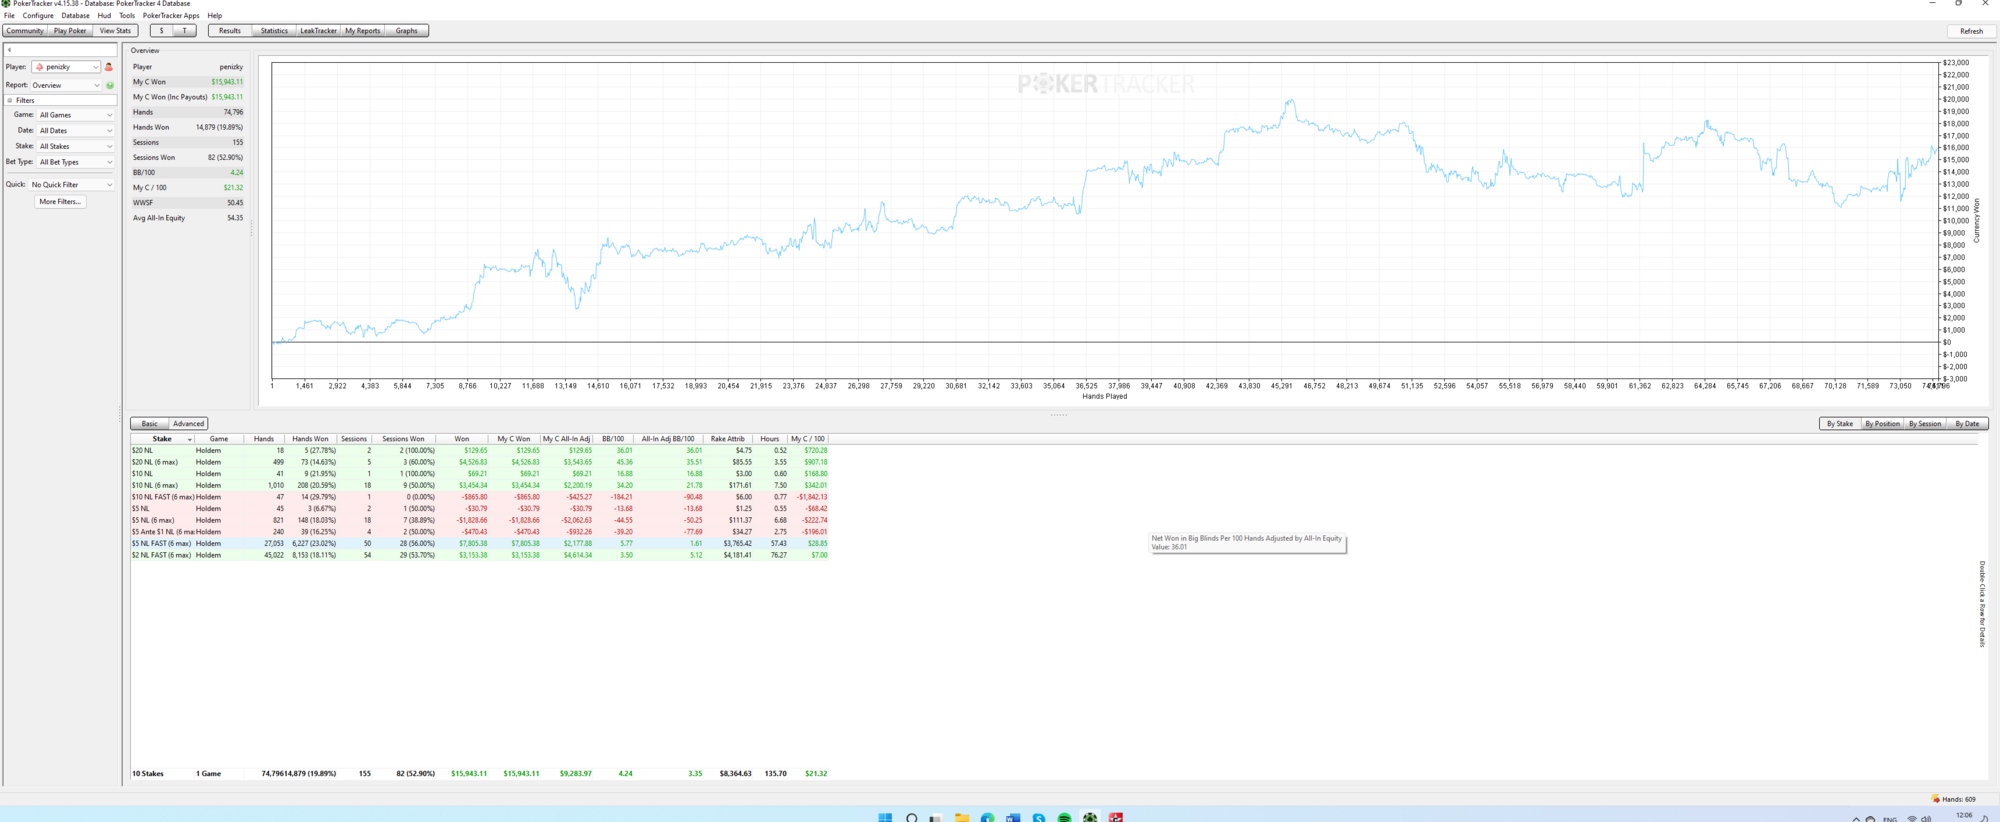Toggle the tournament 'T' mode button

click(x=184, y=31)
